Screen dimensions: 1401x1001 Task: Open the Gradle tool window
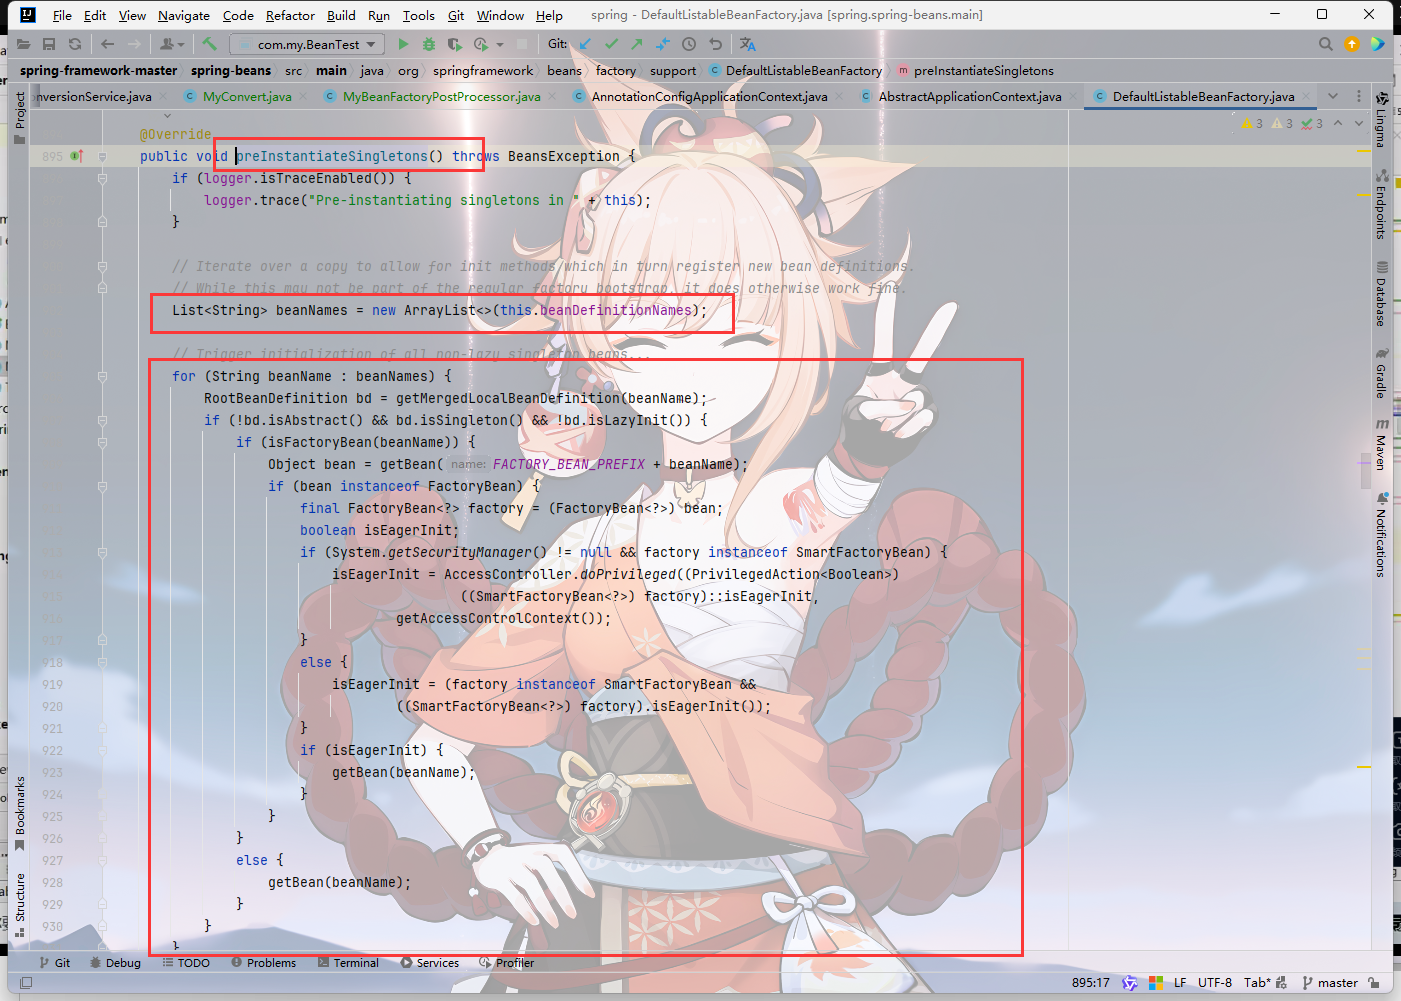(1381, 373)
